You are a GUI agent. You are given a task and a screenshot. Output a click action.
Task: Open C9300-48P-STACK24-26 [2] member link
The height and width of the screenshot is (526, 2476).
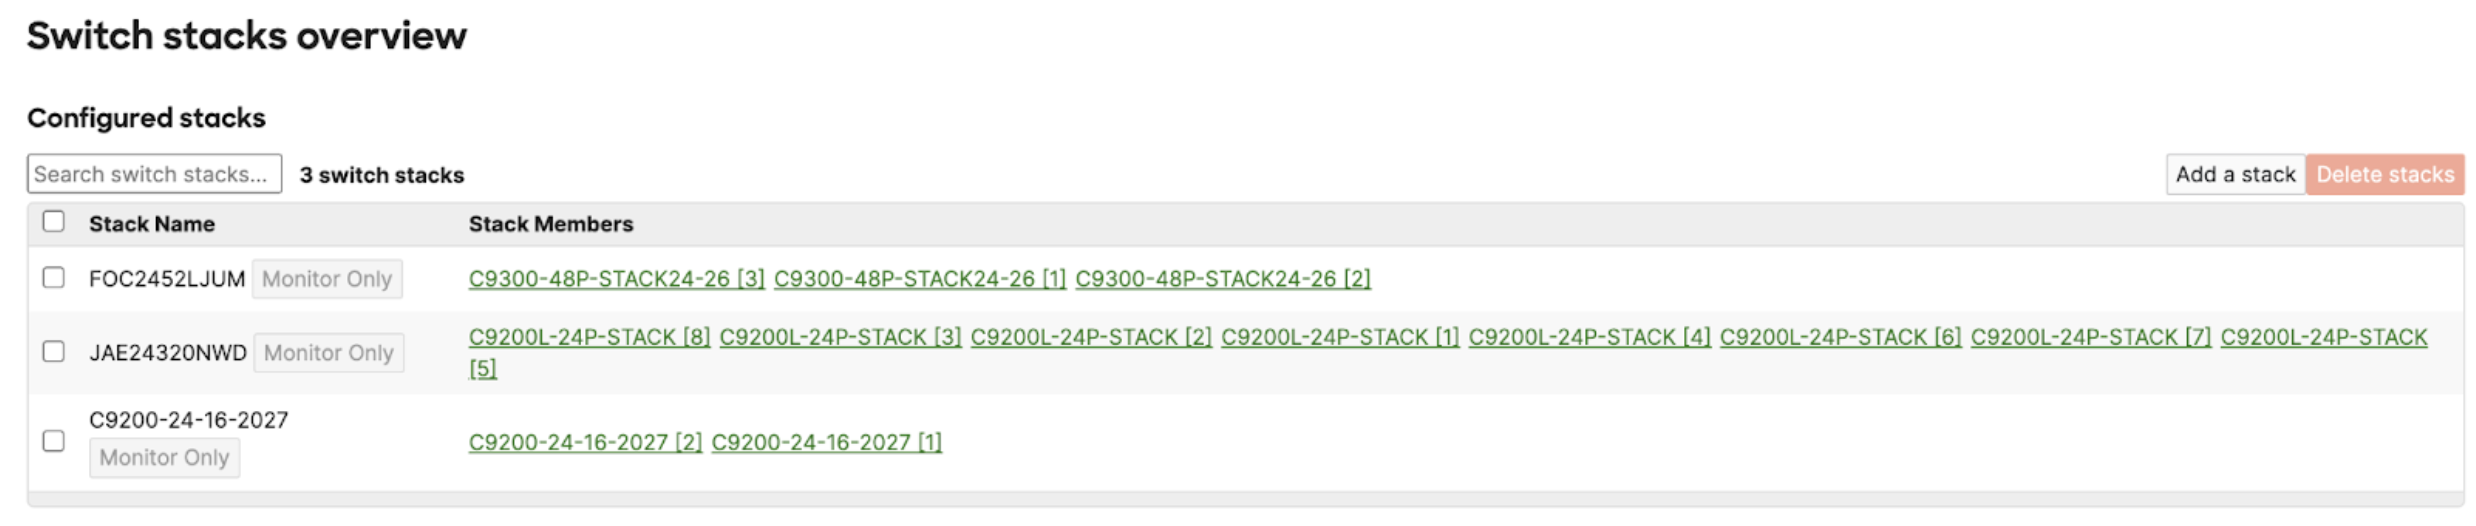coord(1222,279)
